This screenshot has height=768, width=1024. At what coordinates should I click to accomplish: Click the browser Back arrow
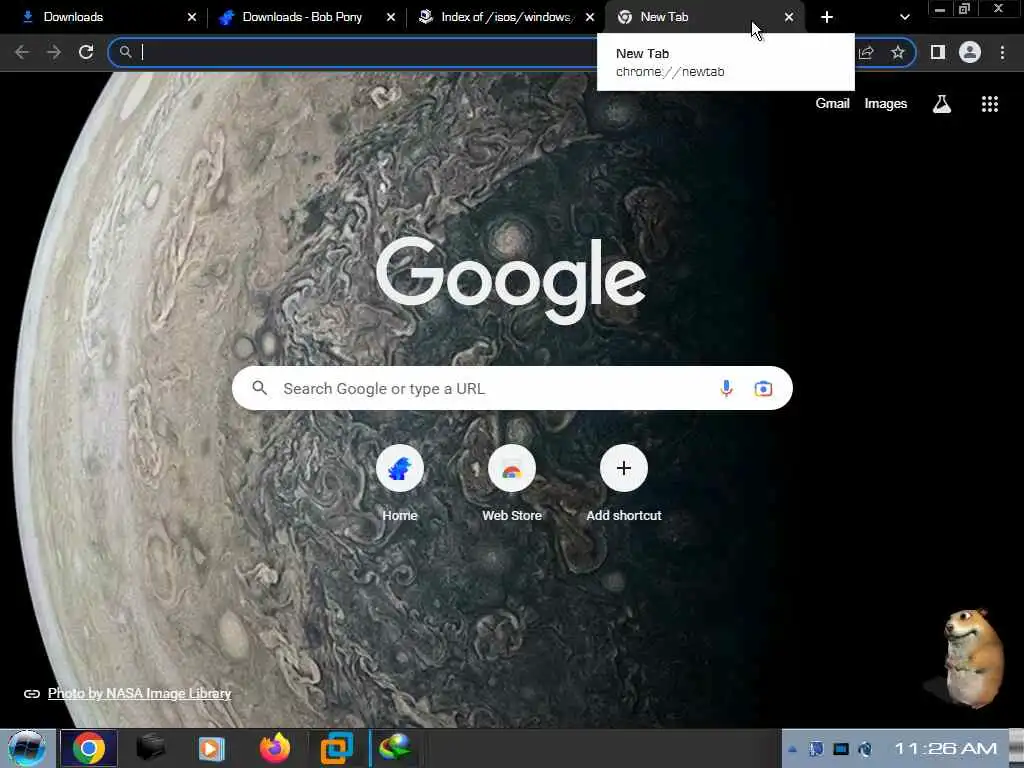point(22,52)
